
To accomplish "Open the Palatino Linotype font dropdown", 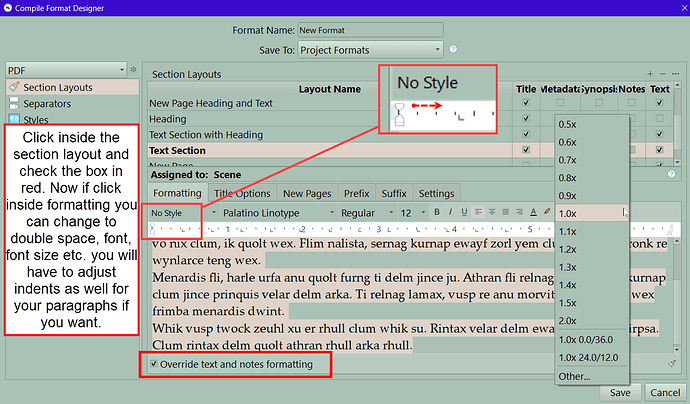I will 279,213.
